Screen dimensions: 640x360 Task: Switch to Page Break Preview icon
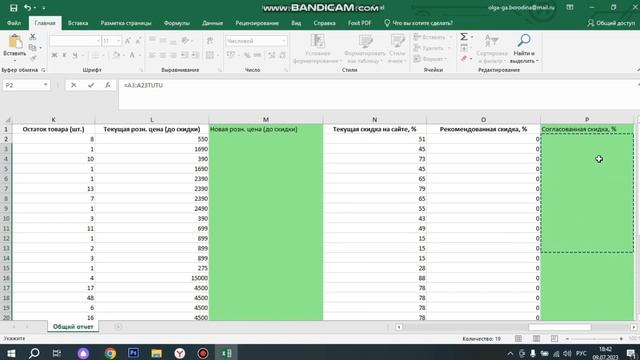[554, 339]
